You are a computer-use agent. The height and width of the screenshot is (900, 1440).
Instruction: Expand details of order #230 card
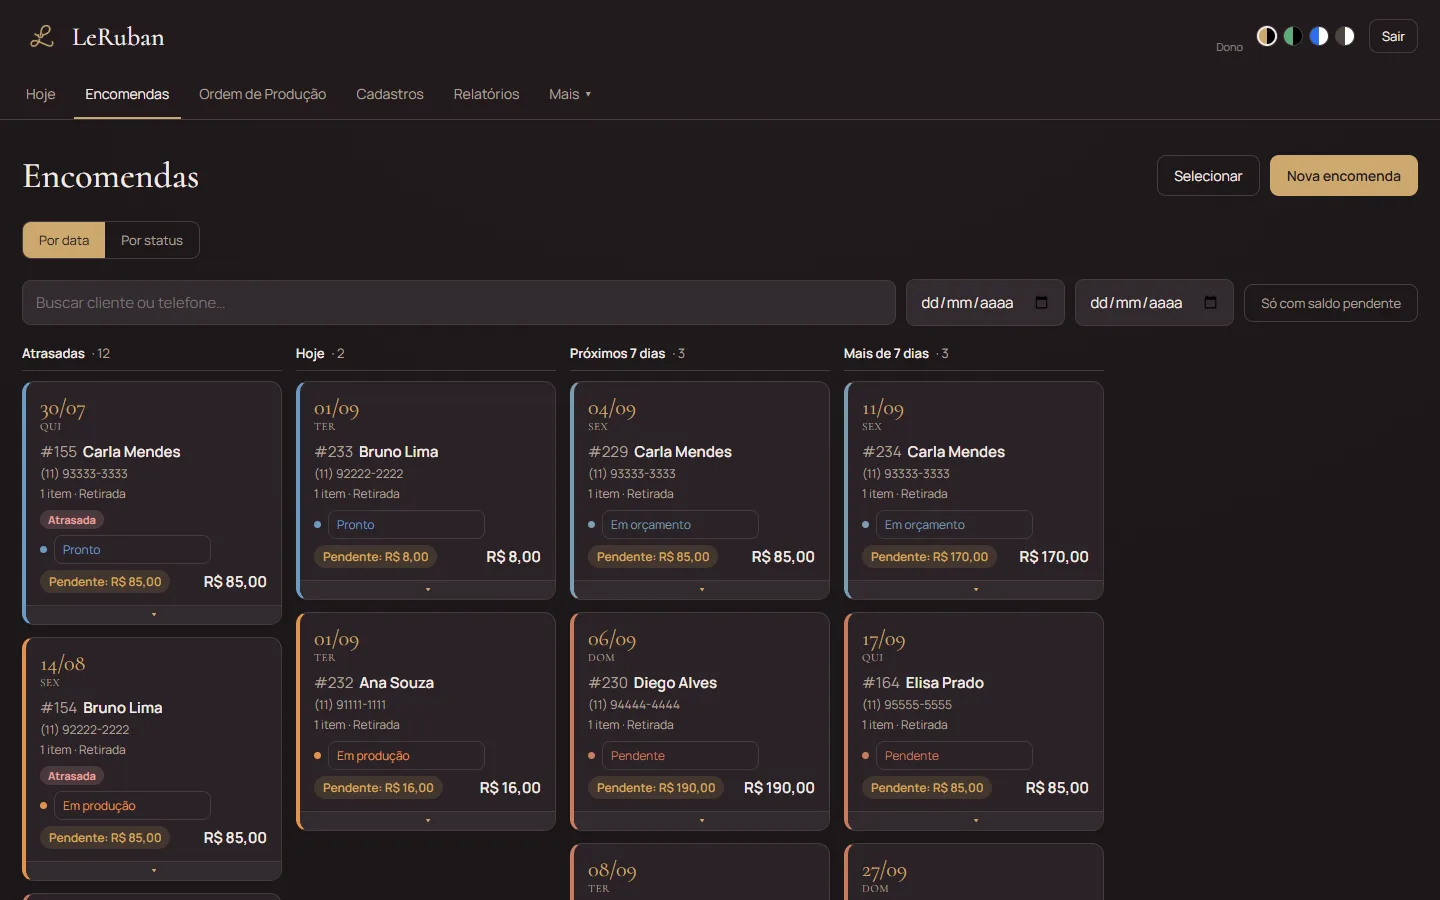pos(702,820)
